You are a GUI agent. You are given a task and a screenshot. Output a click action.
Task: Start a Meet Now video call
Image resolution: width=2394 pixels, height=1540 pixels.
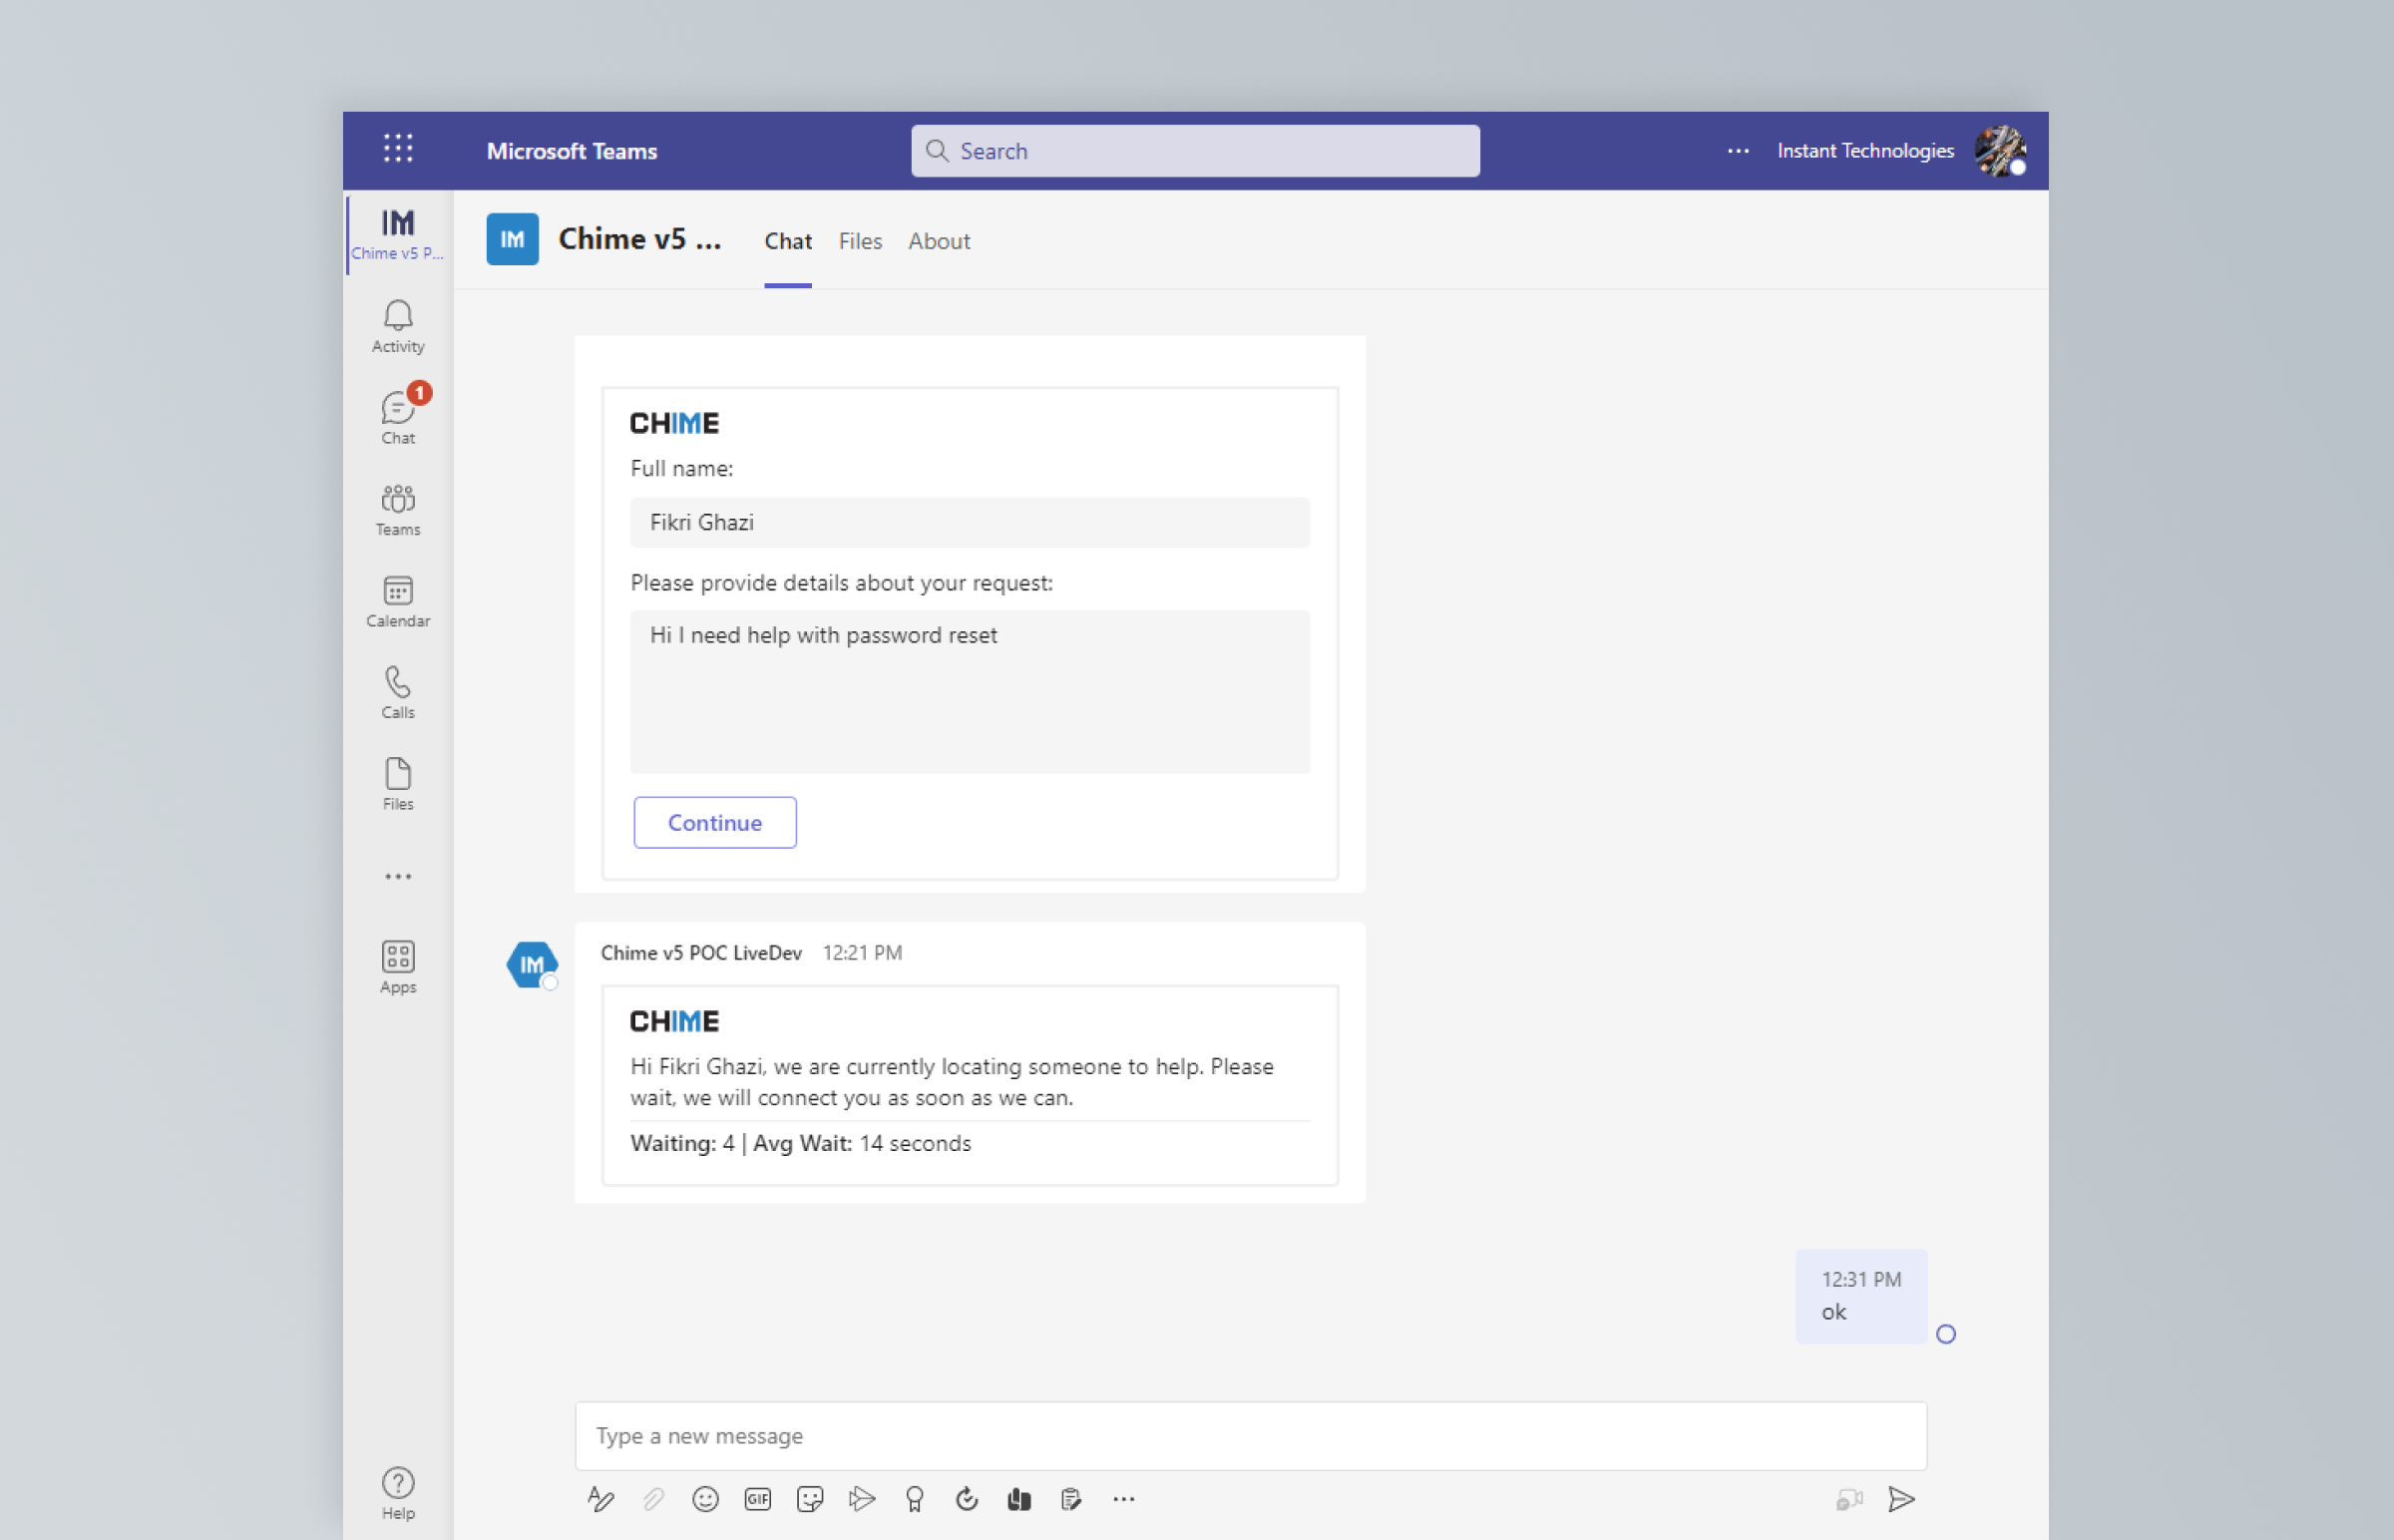1849,1498
